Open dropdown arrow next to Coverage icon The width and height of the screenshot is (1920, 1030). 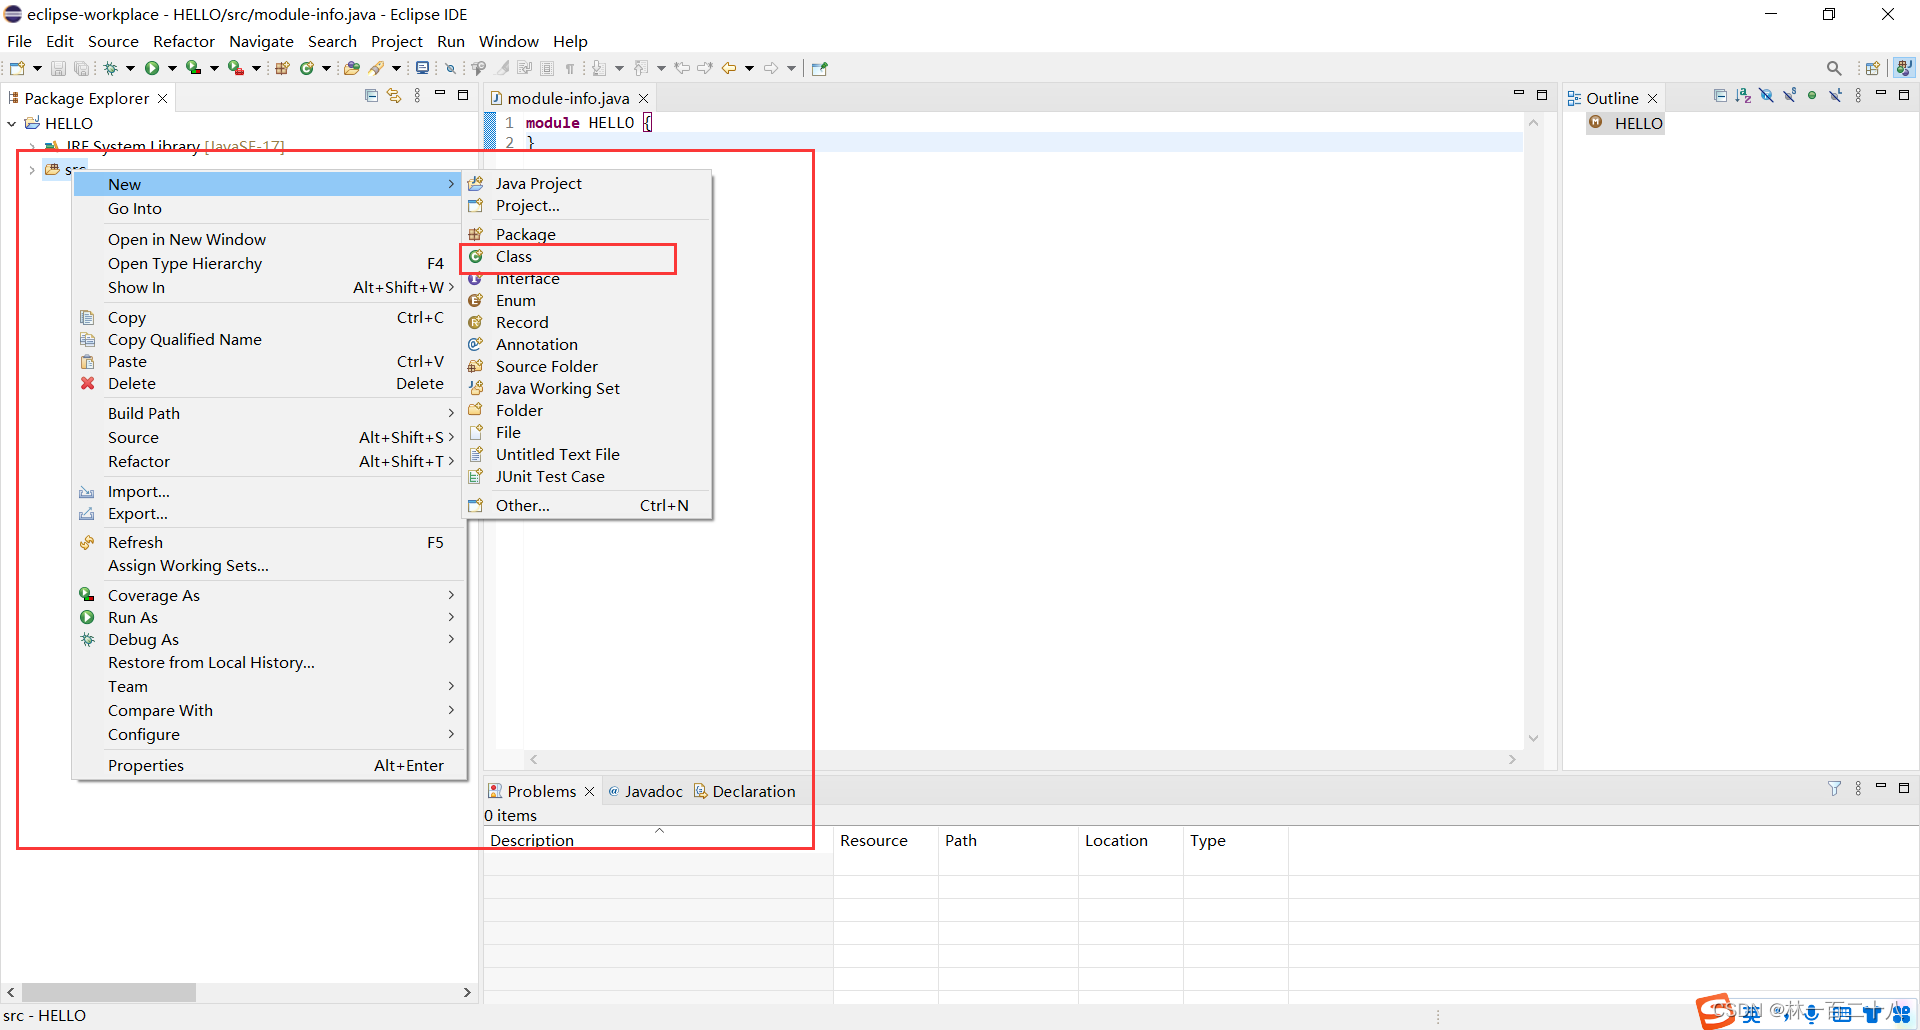click(x=214, y=68)
